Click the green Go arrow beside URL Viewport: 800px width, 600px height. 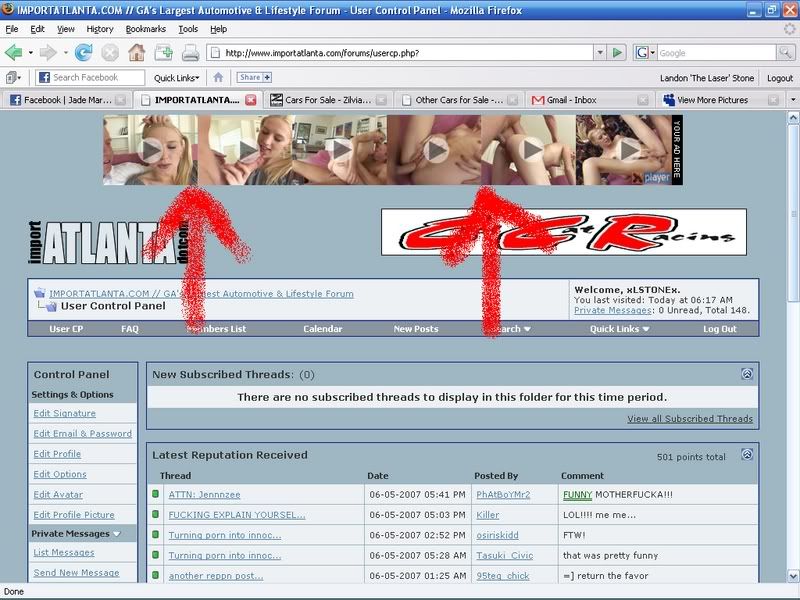pyautogui.click(x=618, y=52)
